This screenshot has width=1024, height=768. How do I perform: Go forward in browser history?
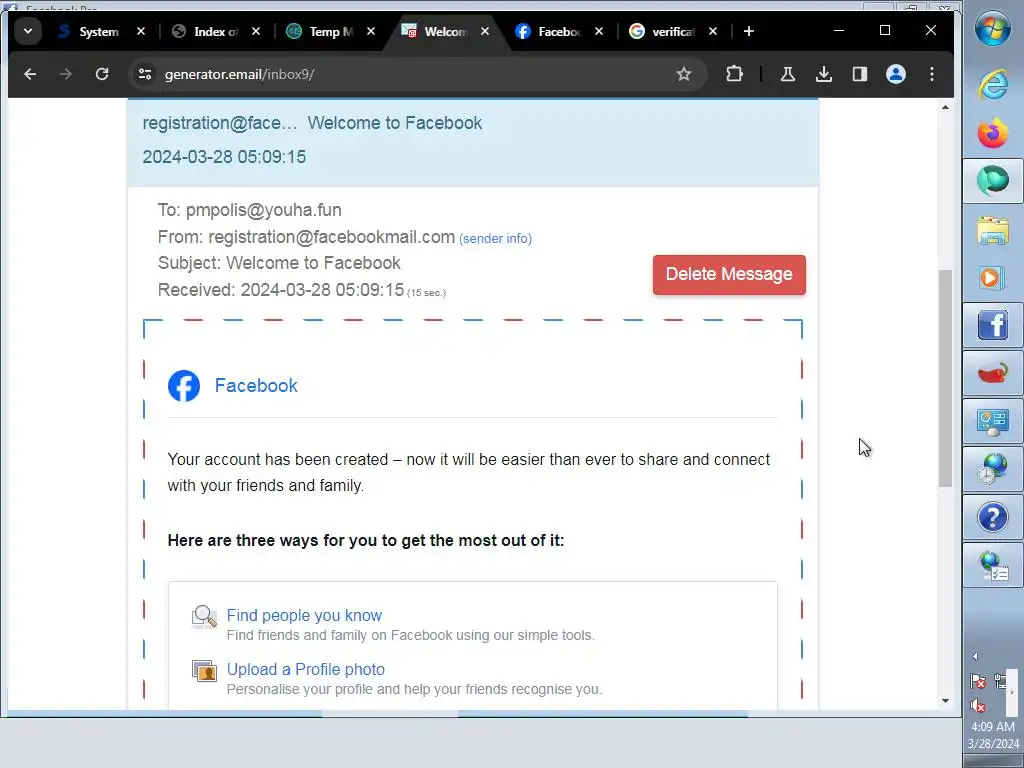click(x=65, y=74)
